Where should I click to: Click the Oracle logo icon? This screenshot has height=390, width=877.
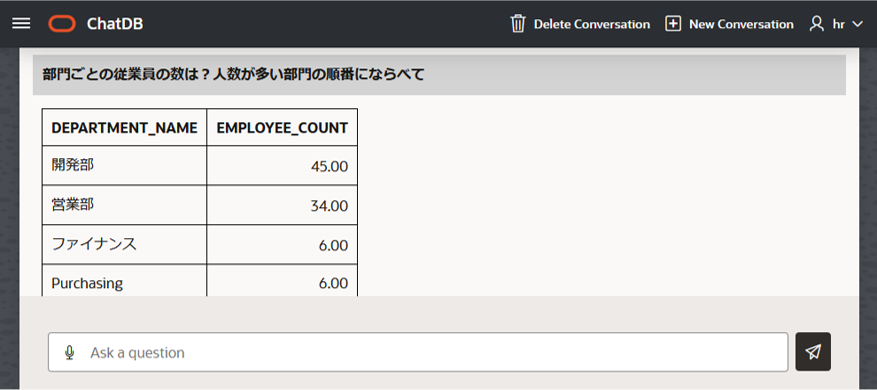point(62,24)
